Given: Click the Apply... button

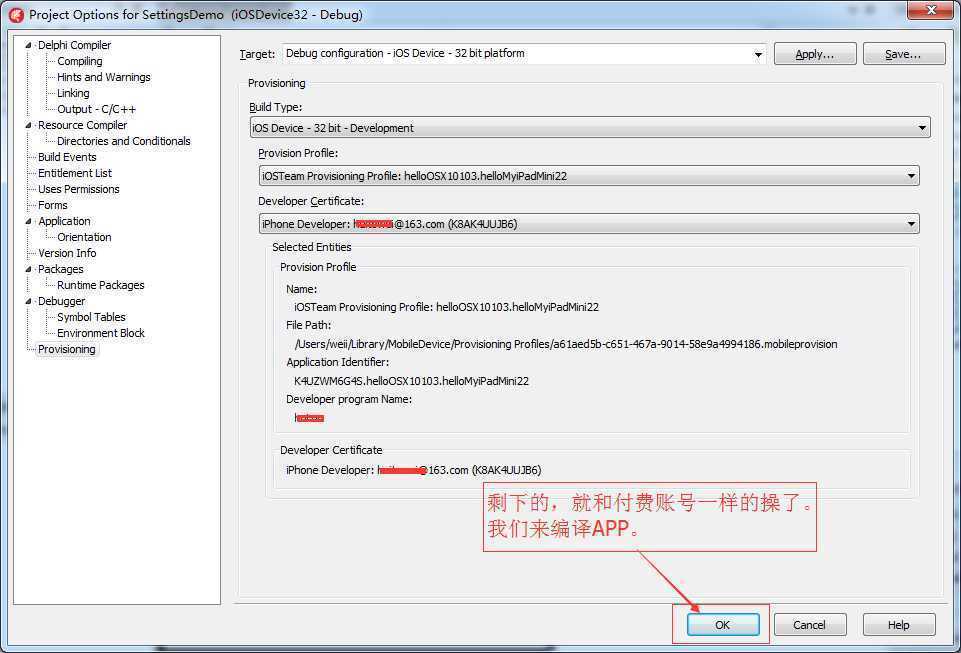Looking at the screenshot, I should [x=815, y=54].
